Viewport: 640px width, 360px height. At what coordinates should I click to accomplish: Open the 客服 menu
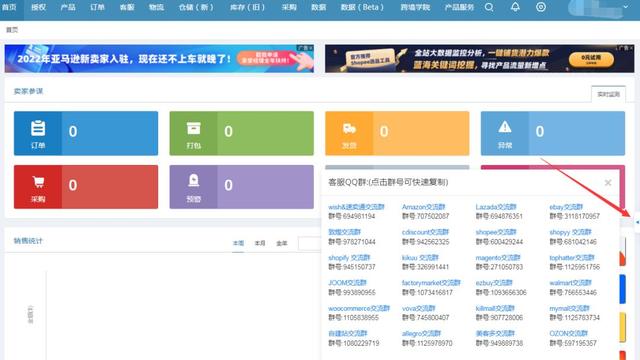point(127,7)
